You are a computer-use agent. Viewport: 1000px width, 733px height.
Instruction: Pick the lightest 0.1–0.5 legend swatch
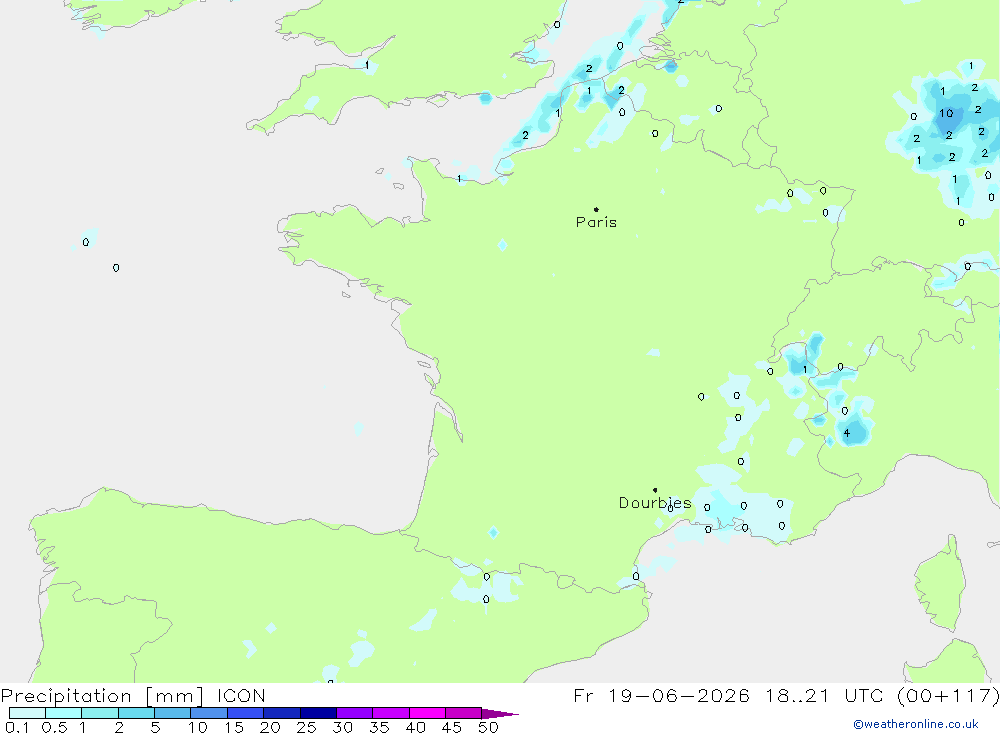(27, 713)
